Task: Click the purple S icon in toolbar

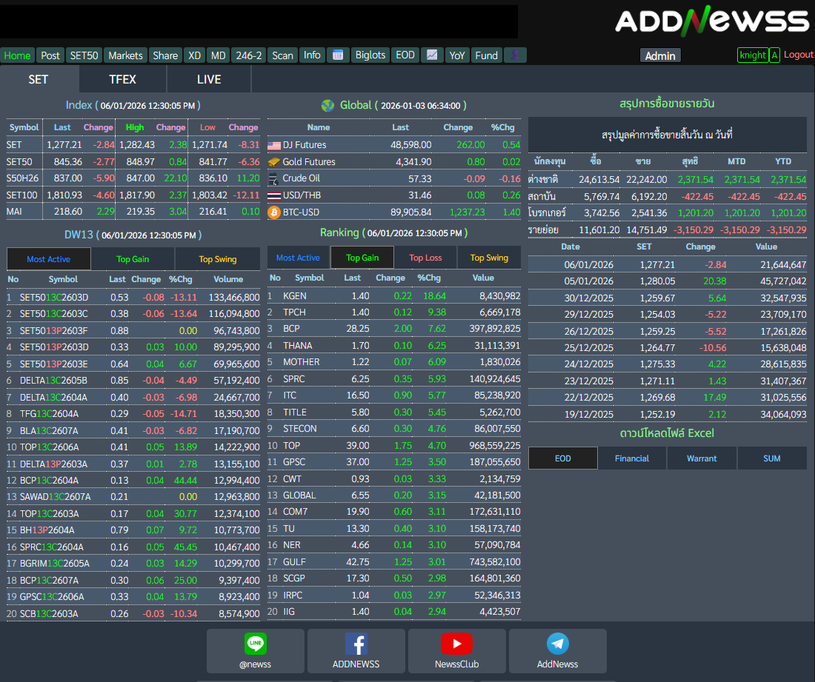Action: click(515, 56)
